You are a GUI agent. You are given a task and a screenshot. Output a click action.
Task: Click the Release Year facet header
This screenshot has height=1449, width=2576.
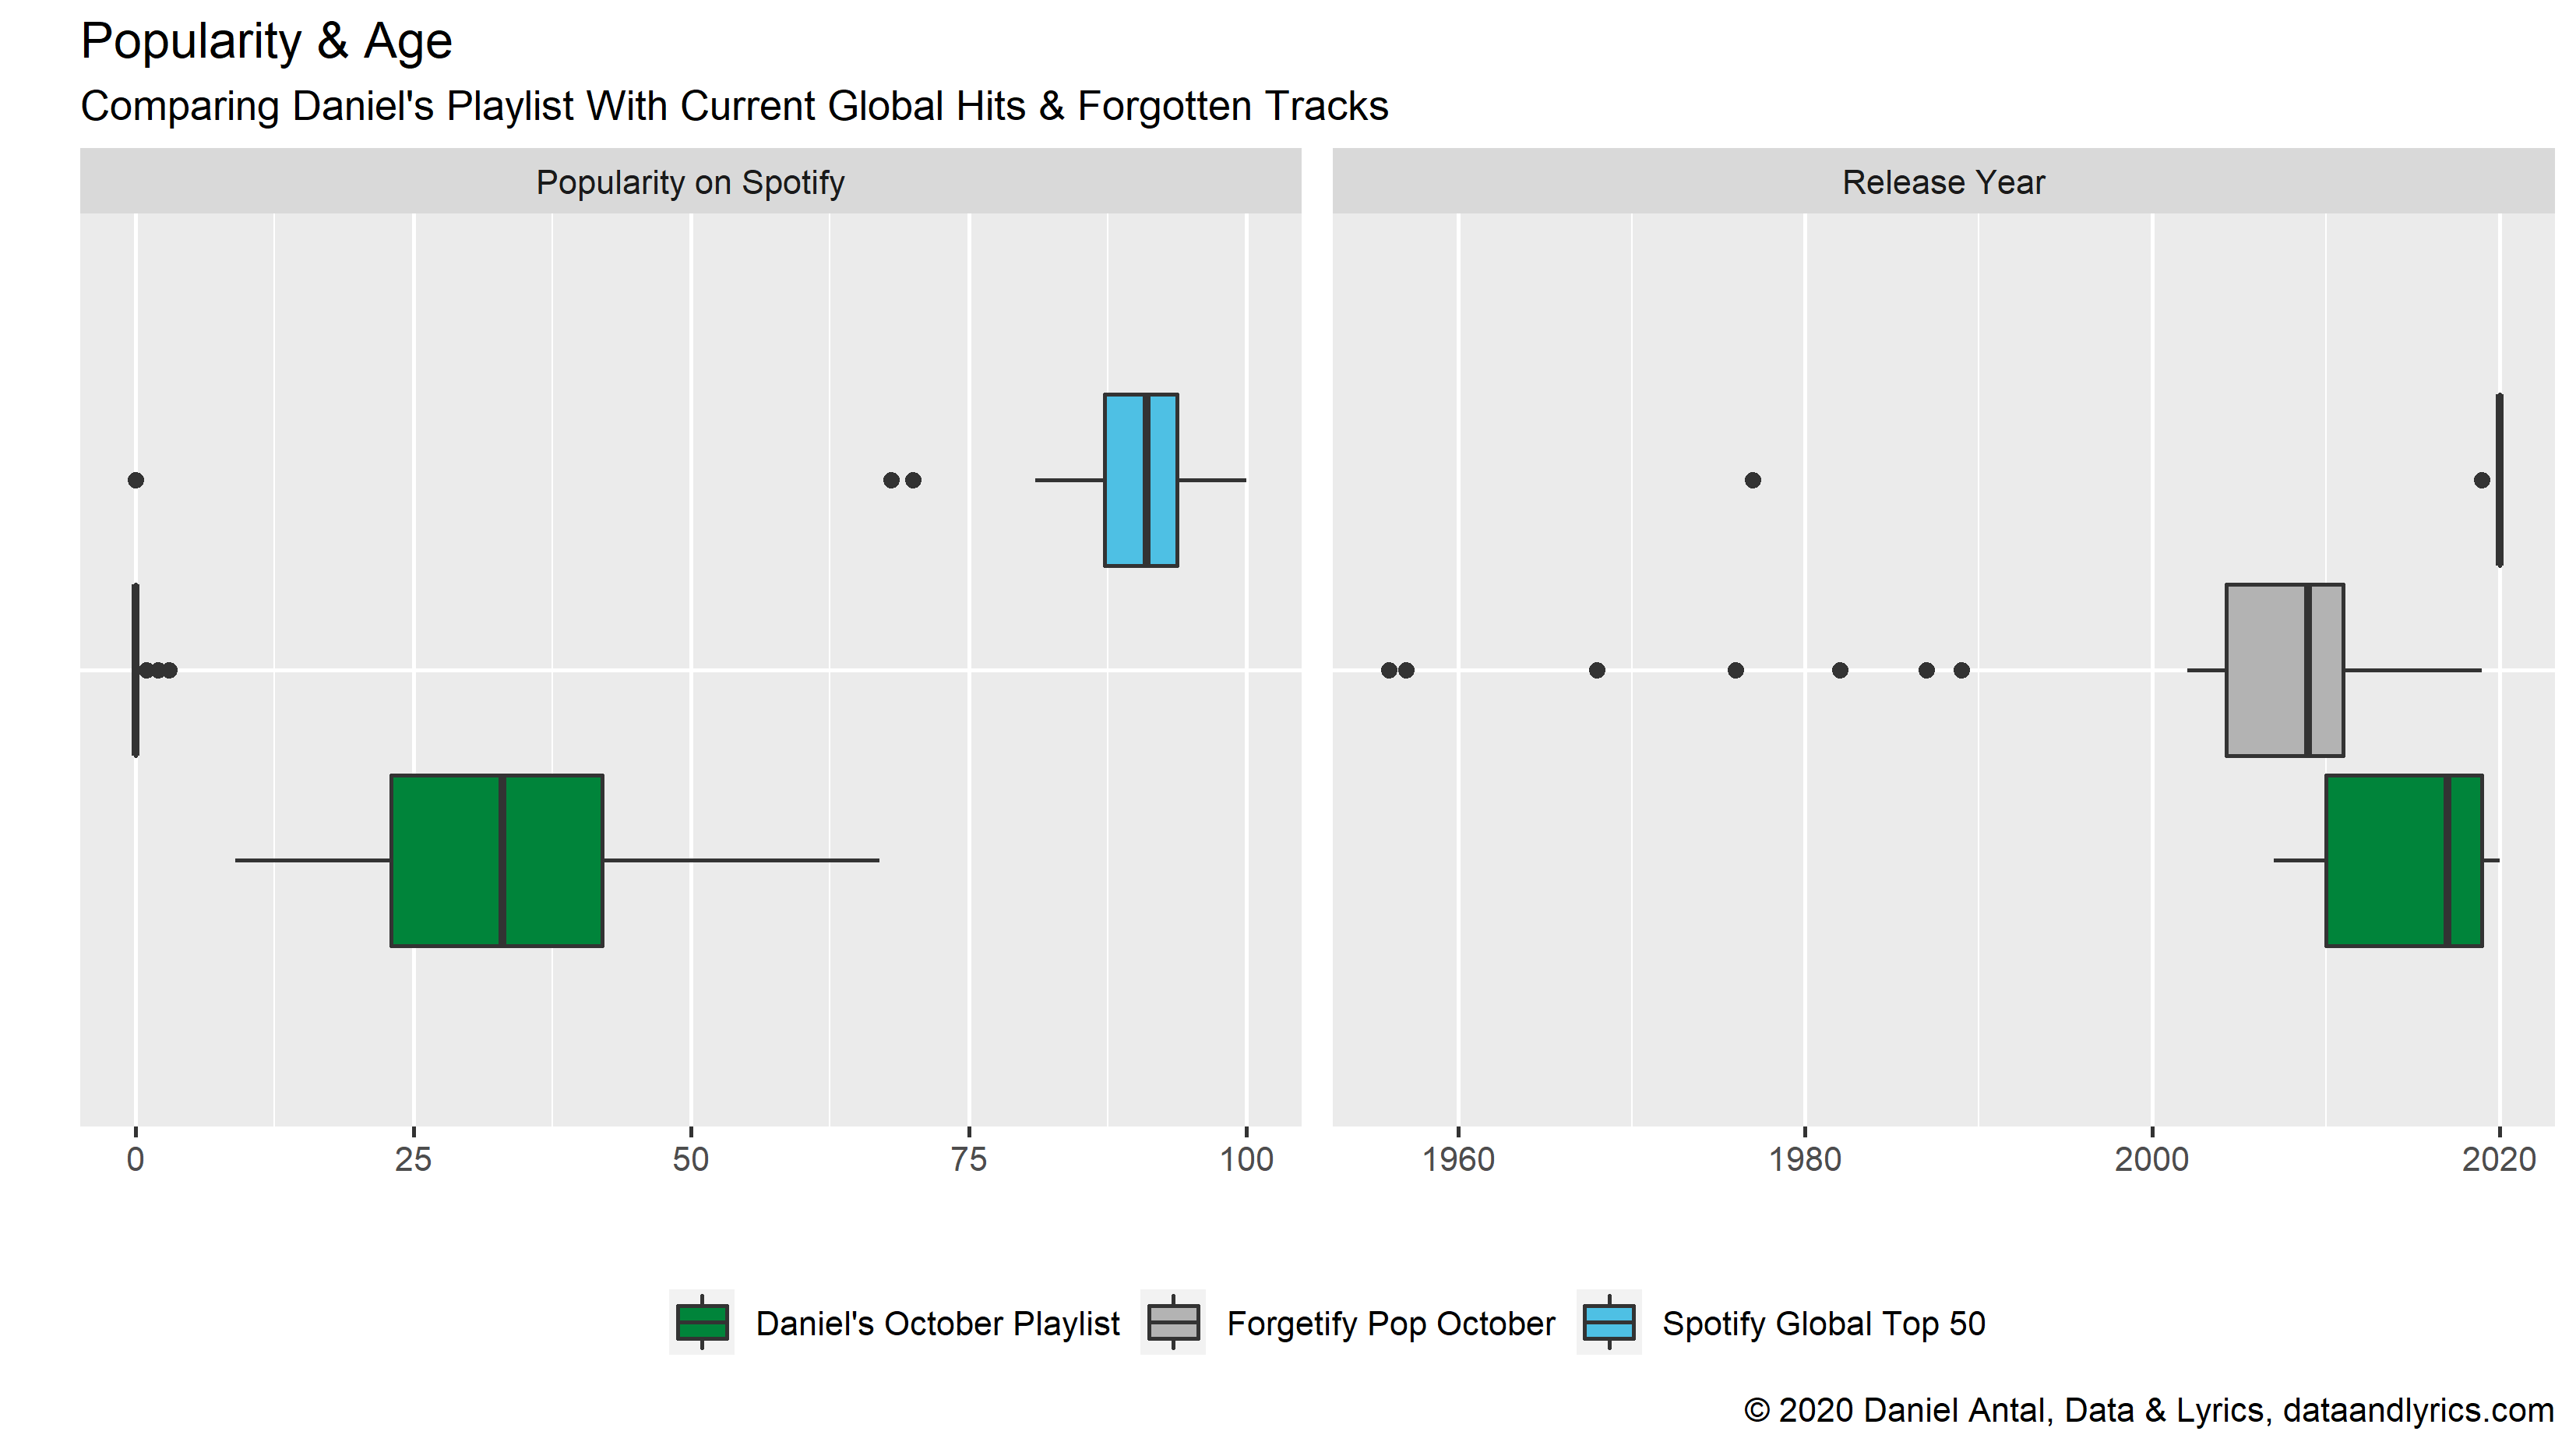[x=1943, y=182]
